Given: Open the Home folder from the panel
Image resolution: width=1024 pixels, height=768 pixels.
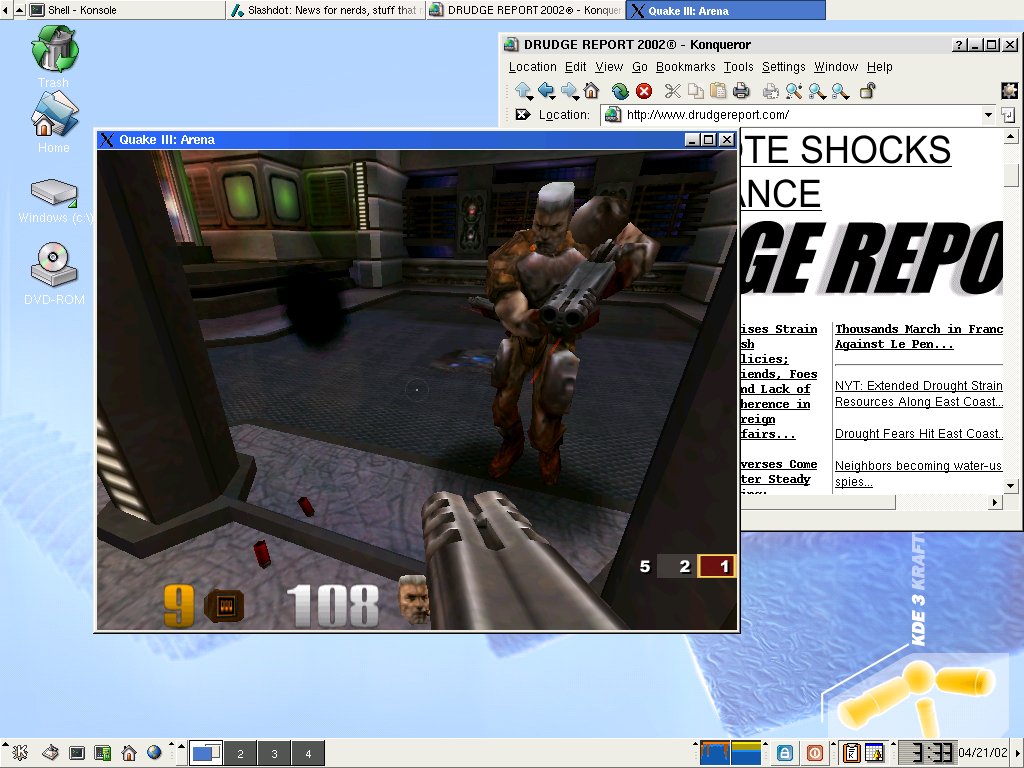Looking at the screenshot, I should pos(129,753).
